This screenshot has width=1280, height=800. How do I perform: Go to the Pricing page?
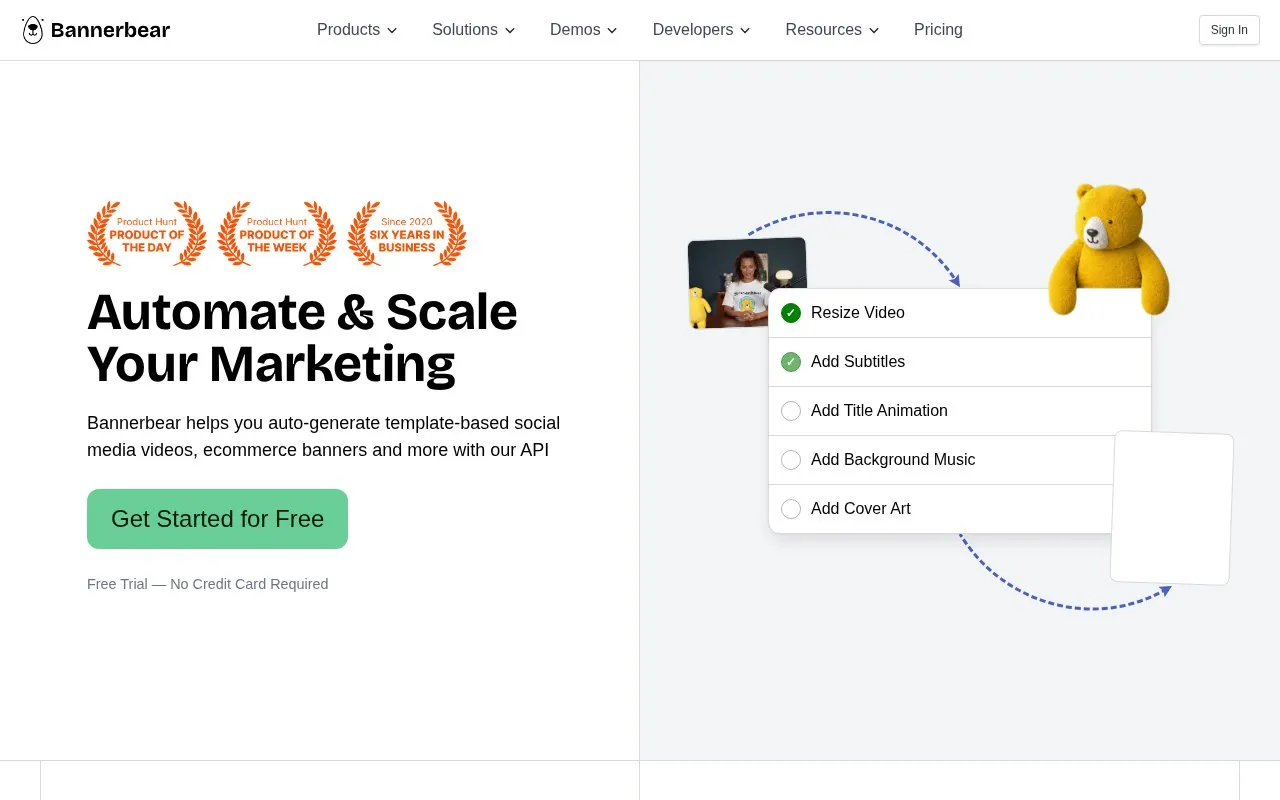point(938,30)
